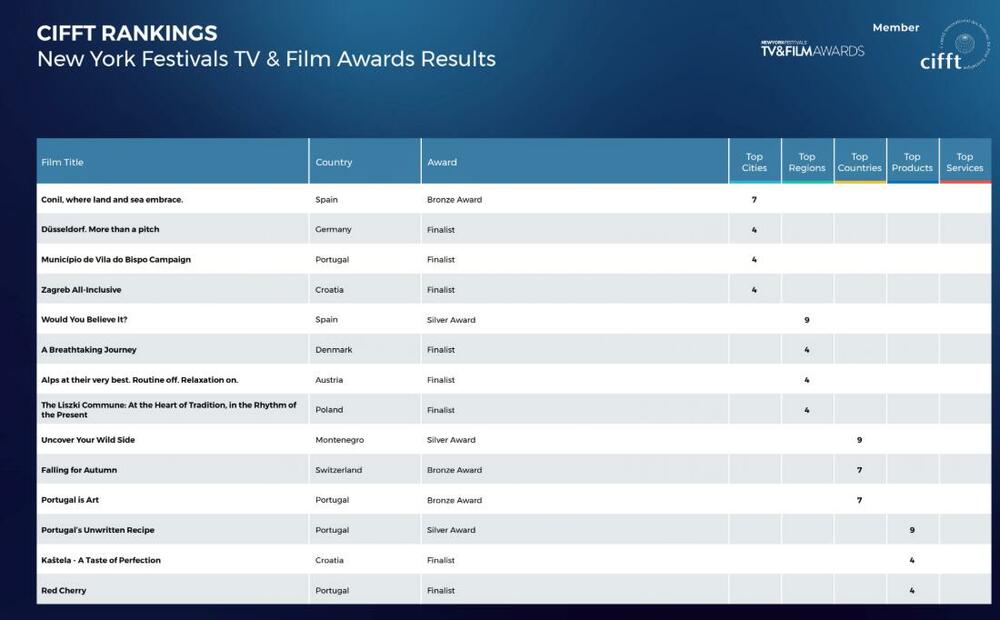
Task: Open 'Uncover Your Wild Side' film entry
Action: [88, 440]
